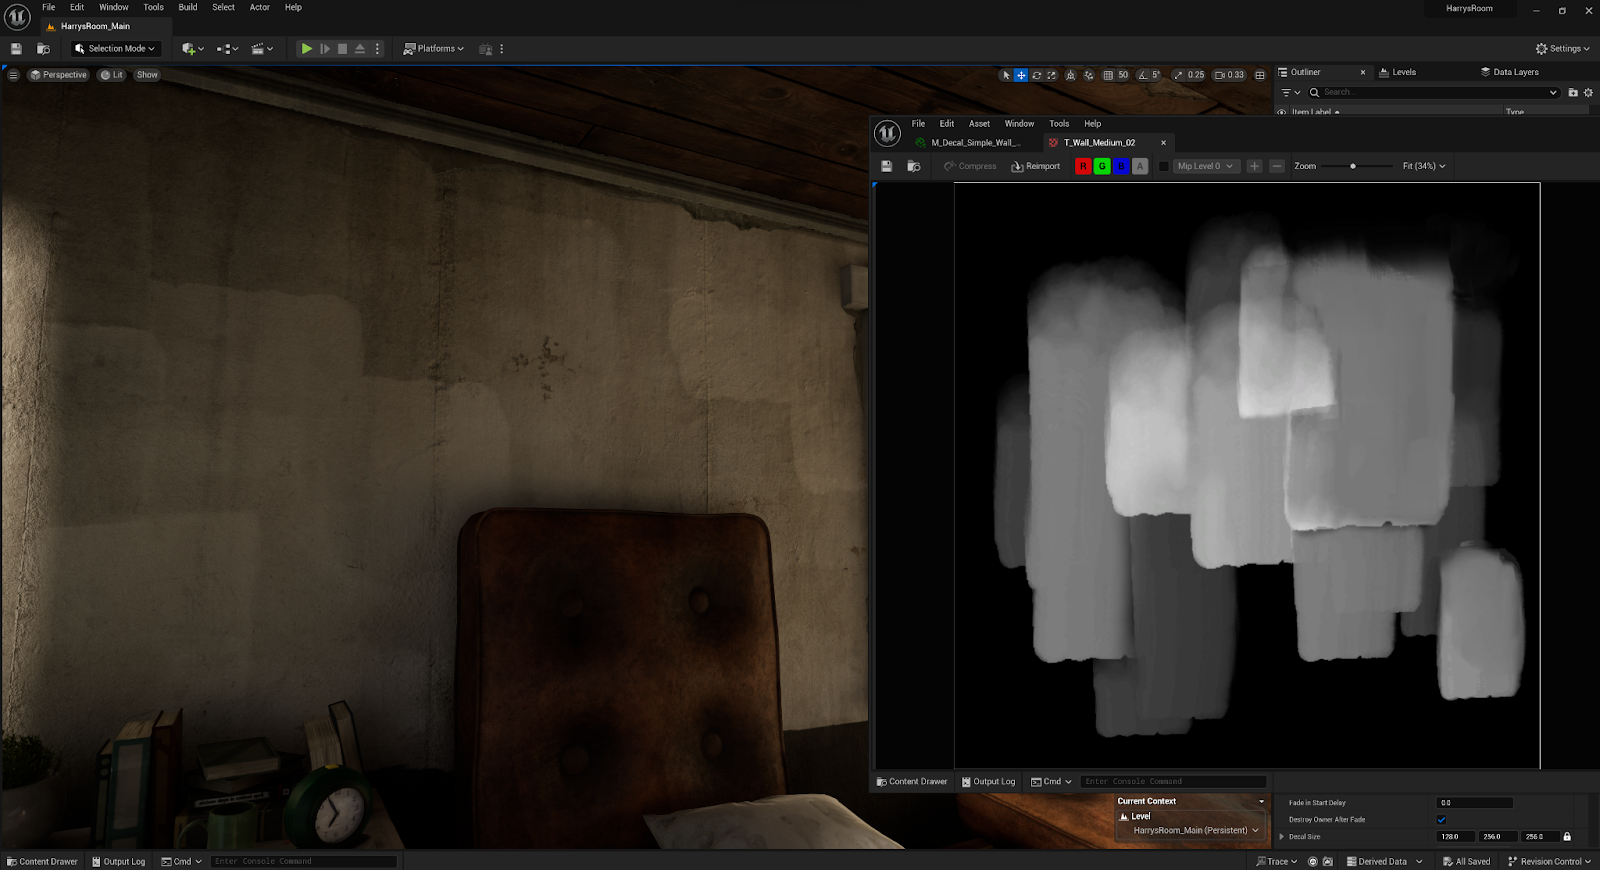Open the add content (cube plus) menu
This screenshot has height=870, width=1600.
coord(192,48)
